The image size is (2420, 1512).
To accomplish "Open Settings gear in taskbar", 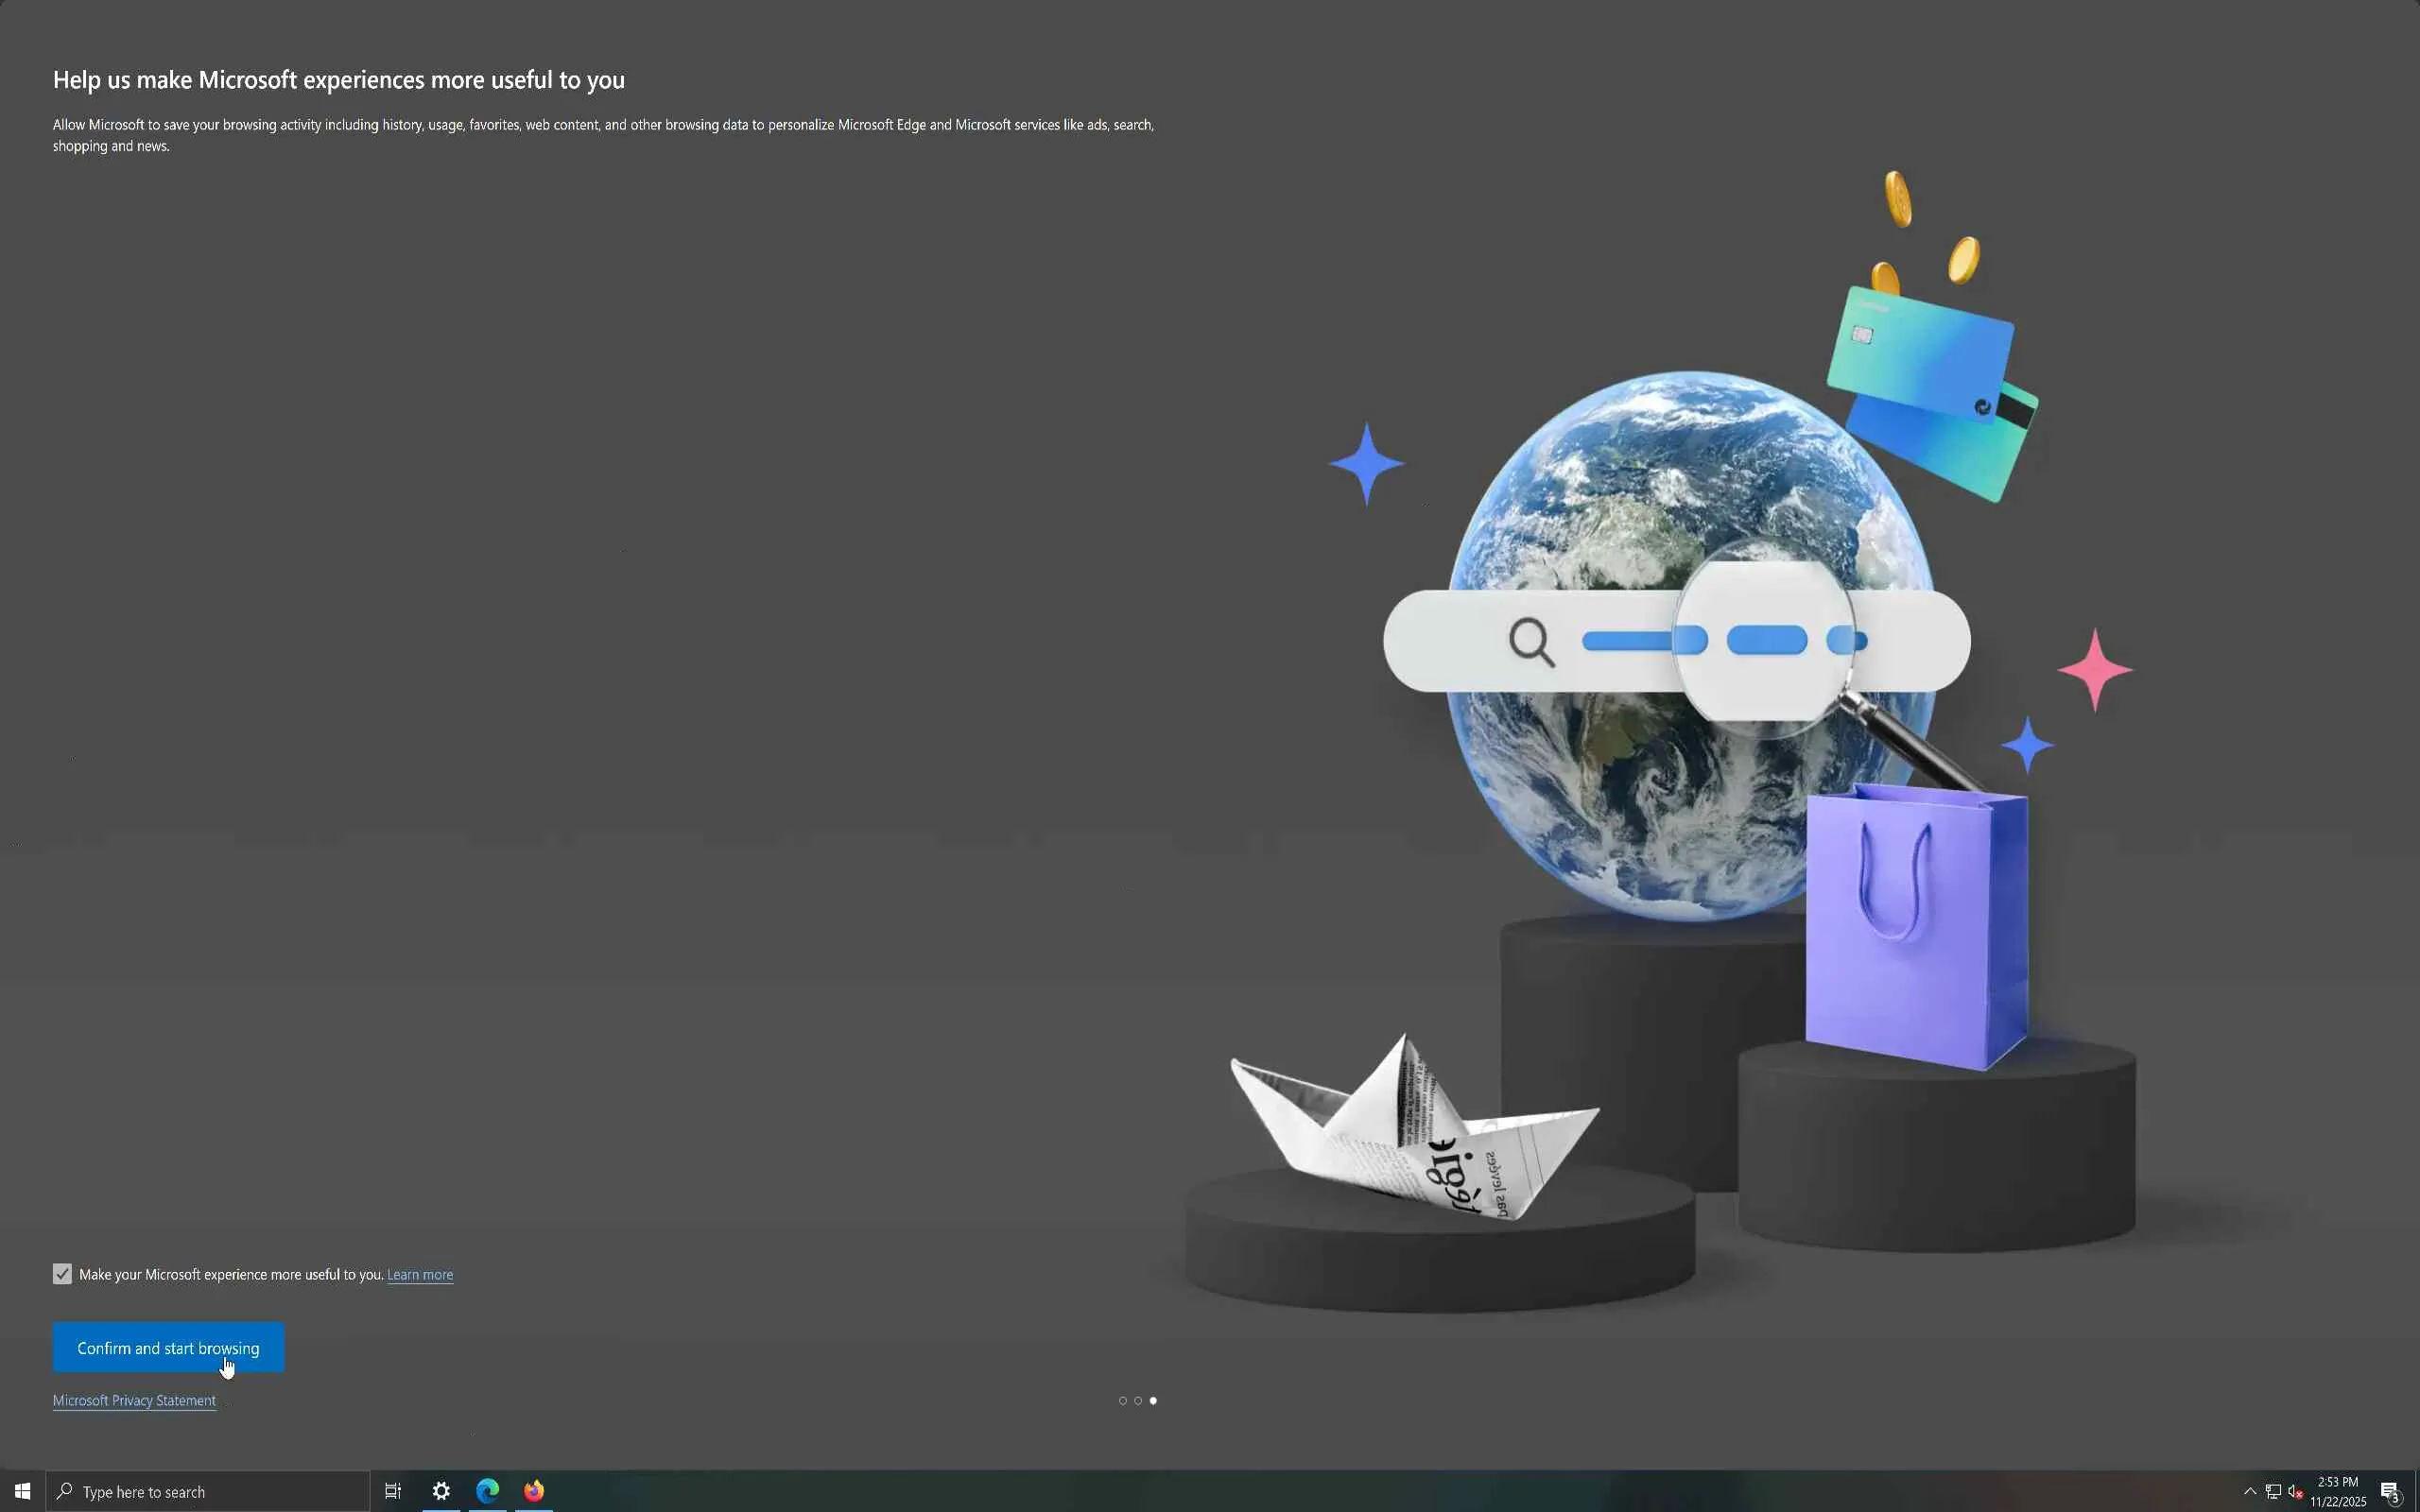I will [x=441, y=1491].
